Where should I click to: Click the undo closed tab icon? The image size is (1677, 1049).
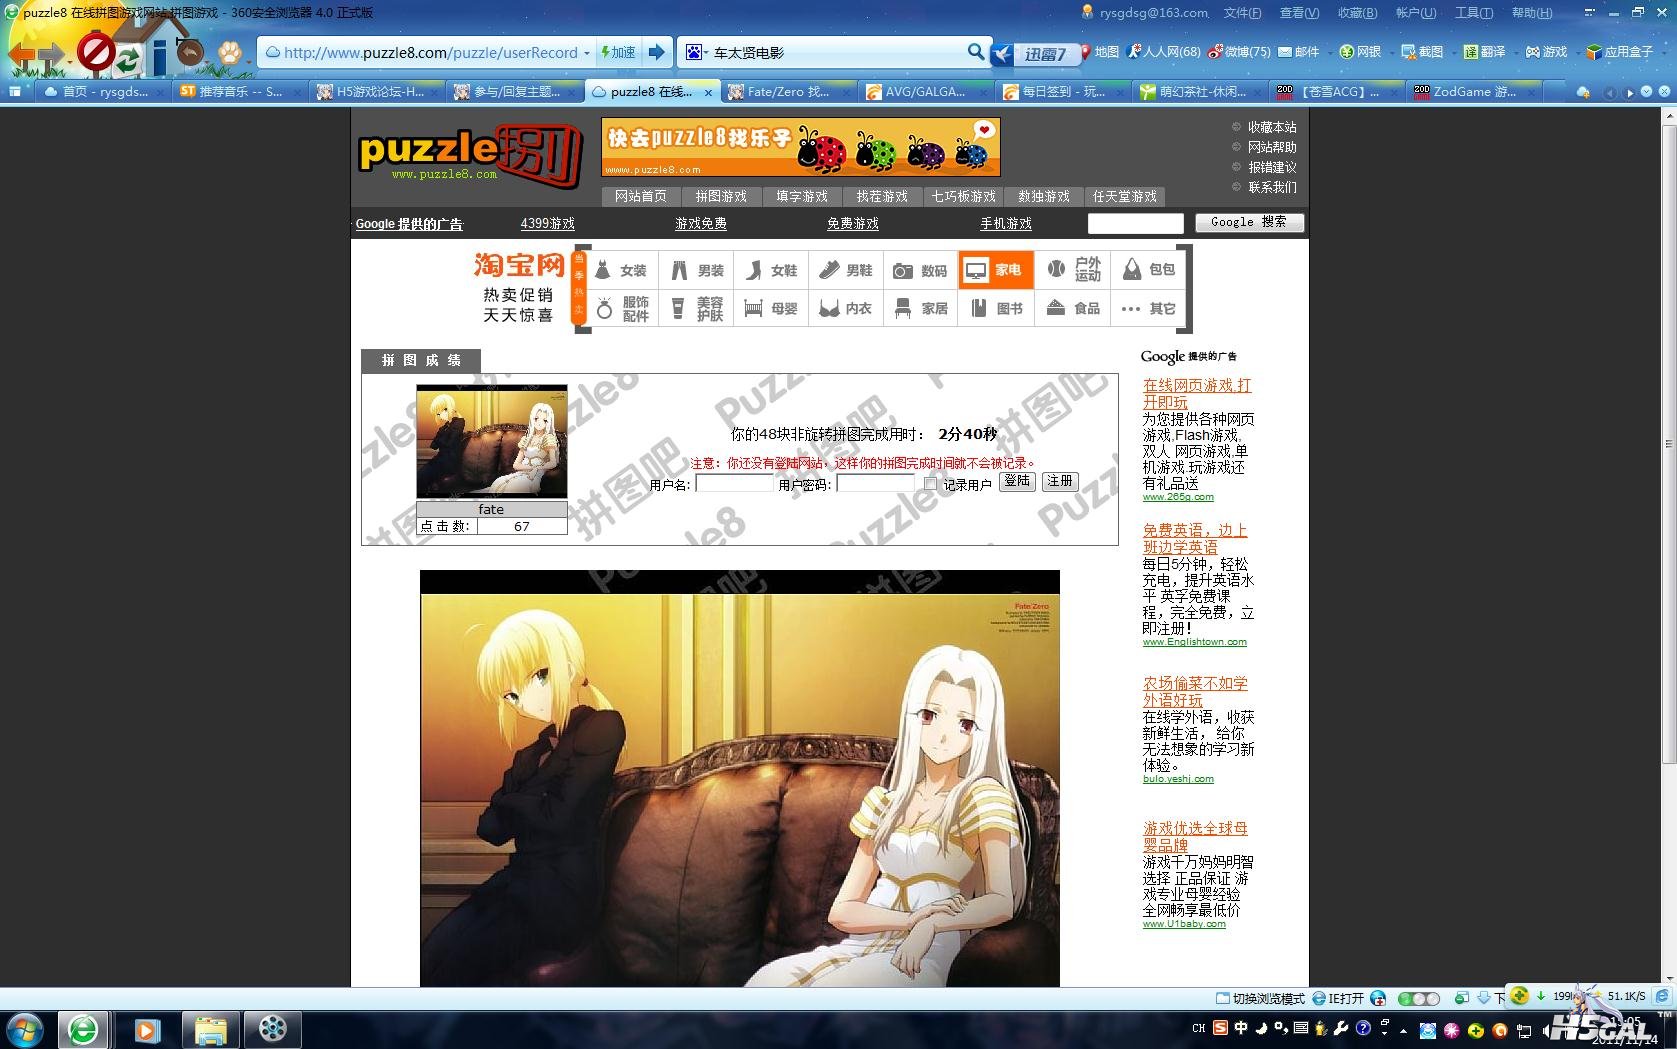(190, 53)
